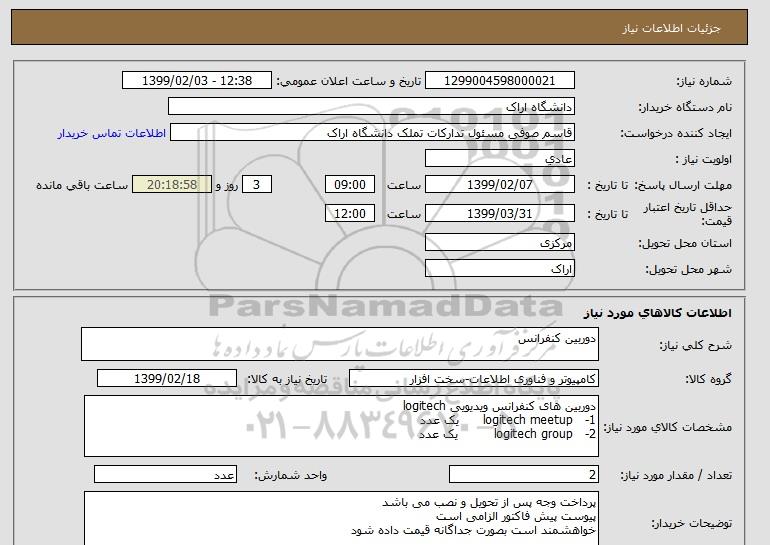Click the public announcement date field 1399/02/03 - 12:38

pos(196,81)
